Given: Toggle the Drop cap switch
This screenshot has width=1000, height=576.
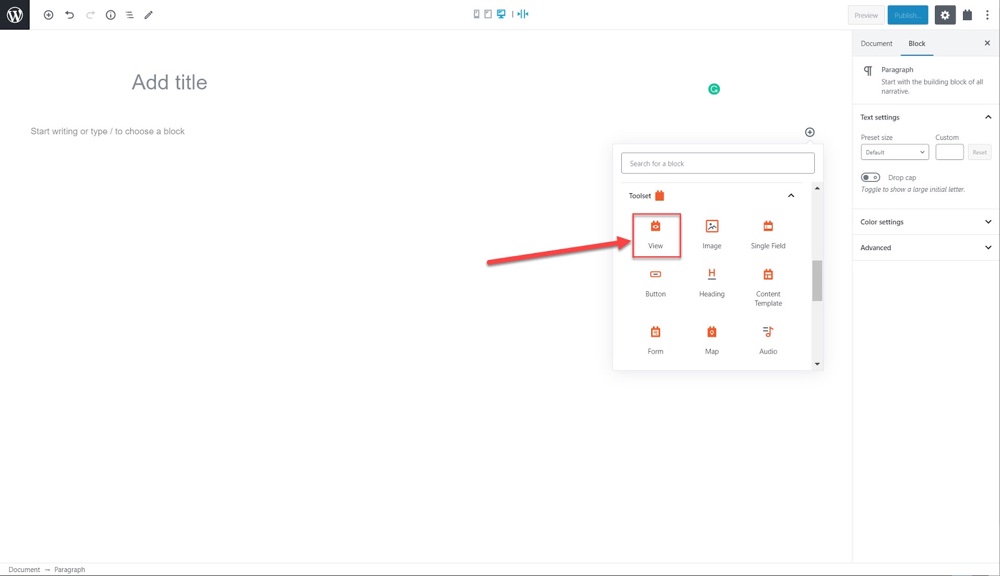Looking at the screenshot, I should [870, 177].
